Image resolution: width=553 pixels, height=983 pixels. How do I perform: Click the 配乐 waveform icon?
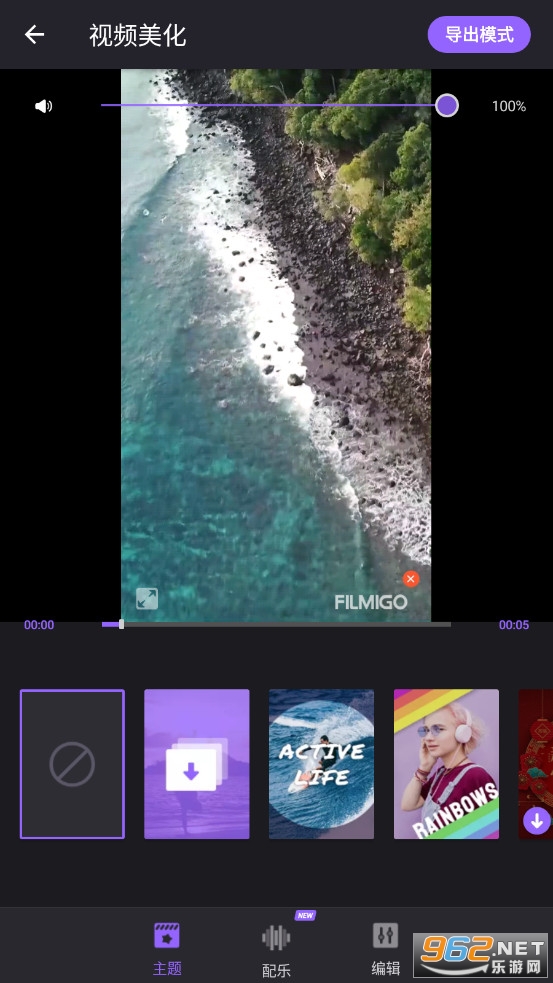pos(276,937)
